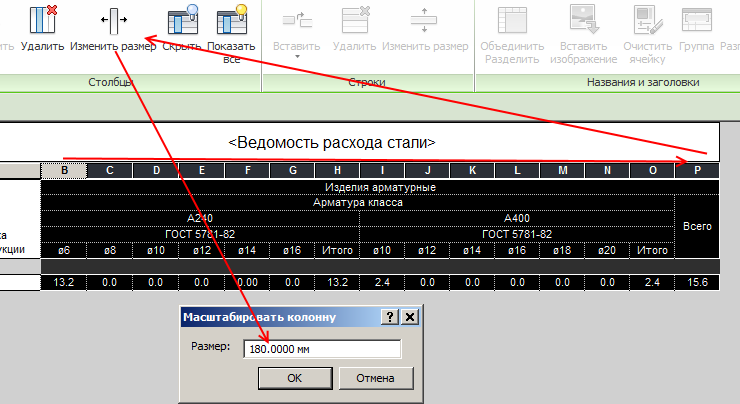Click the 0.00 value cell
The height and width of the screenshot is (404, 740).
[247, 282]
